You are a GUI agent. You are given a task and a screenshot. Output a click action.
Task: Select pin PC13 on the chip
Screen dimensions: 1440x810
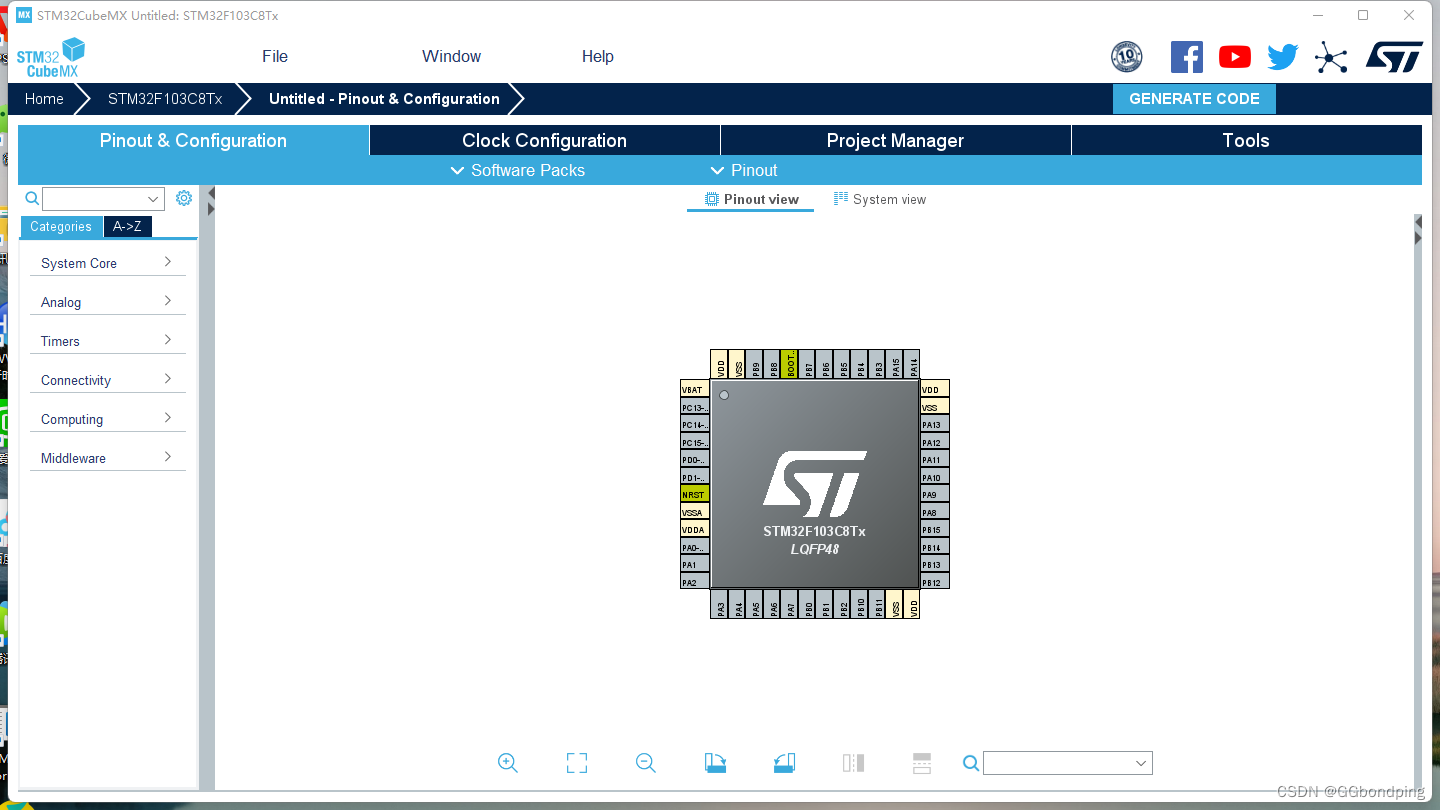click(x=694, y=407)
